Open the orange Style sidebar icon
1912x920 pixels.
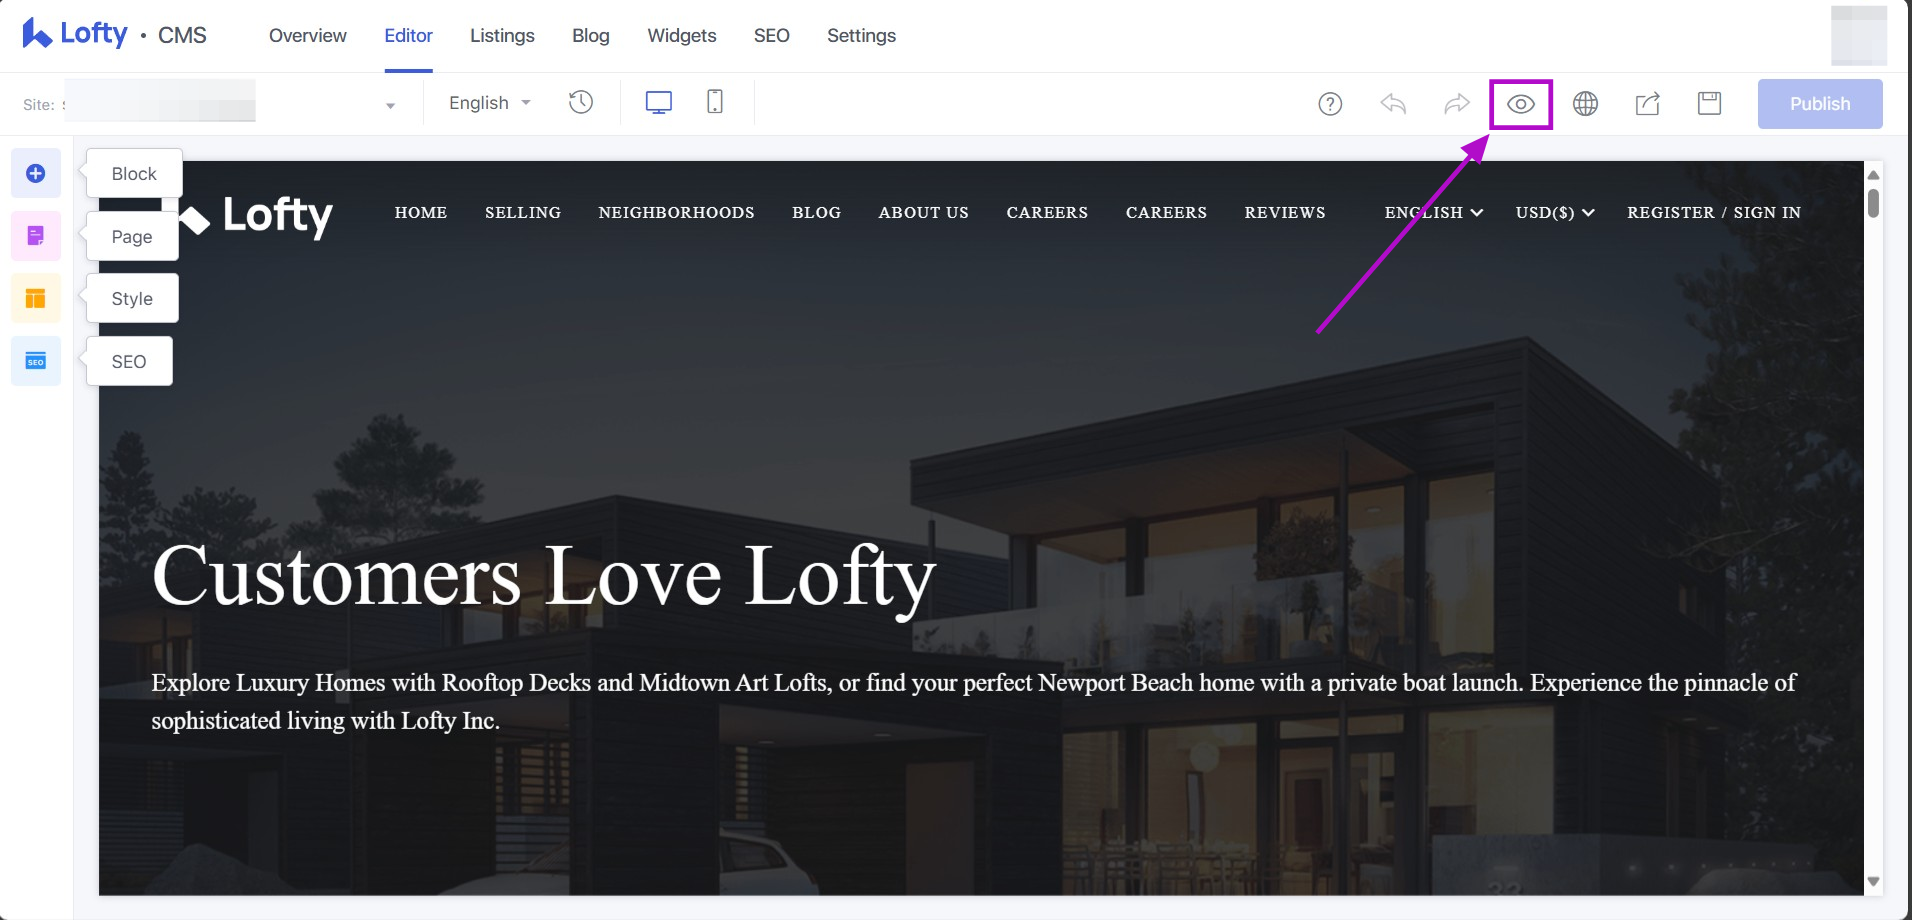[36, 298]
